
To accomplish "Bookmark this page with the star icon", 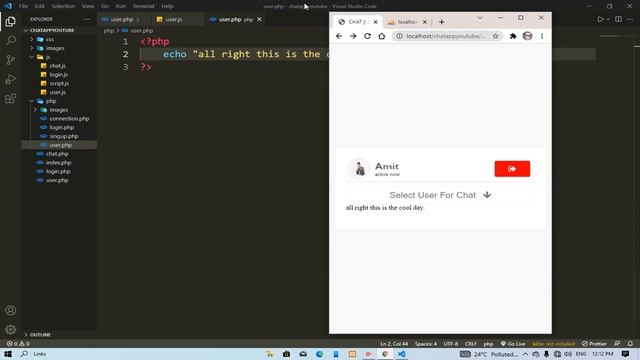I will [496, 36].
